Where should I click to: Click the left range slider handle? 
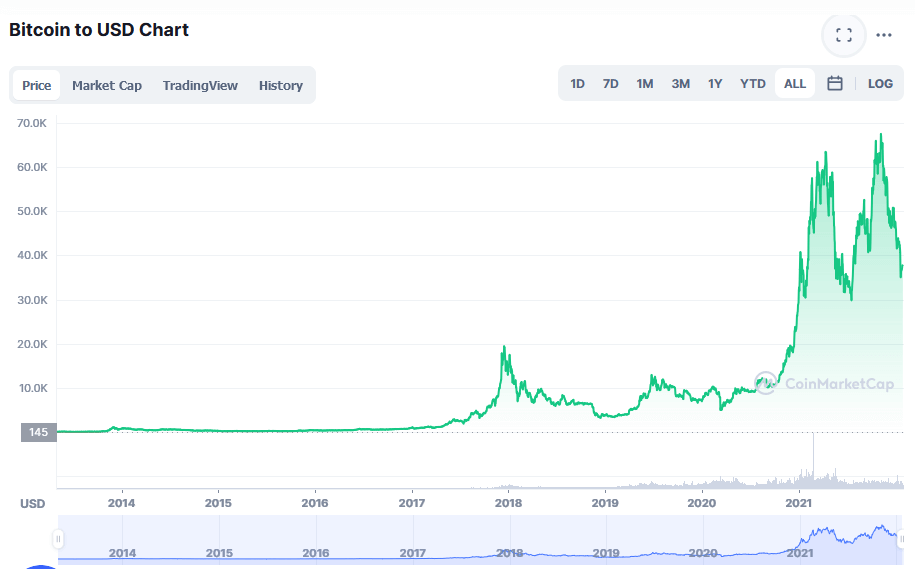[x=58, y=539]
